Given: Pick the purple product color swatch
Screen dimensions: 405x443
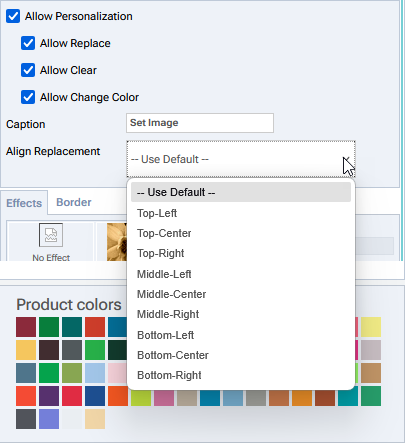Looking at the screenshot, I should pos(49,396).
